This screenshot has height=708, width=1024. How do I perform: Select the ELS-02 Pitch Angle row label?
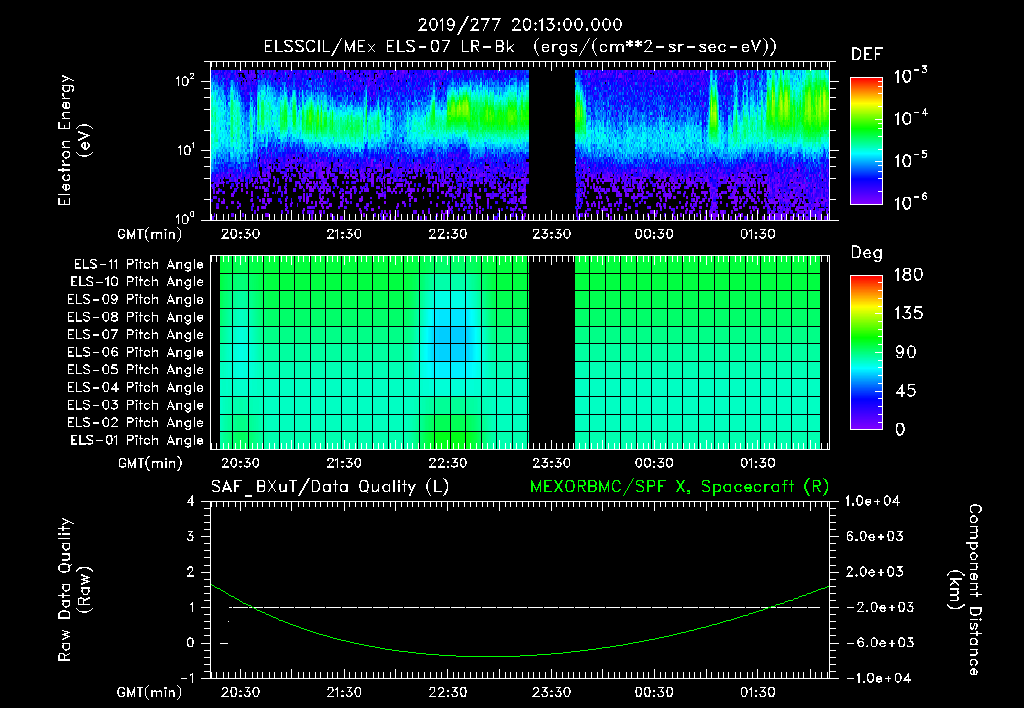(x=136, y=423)
